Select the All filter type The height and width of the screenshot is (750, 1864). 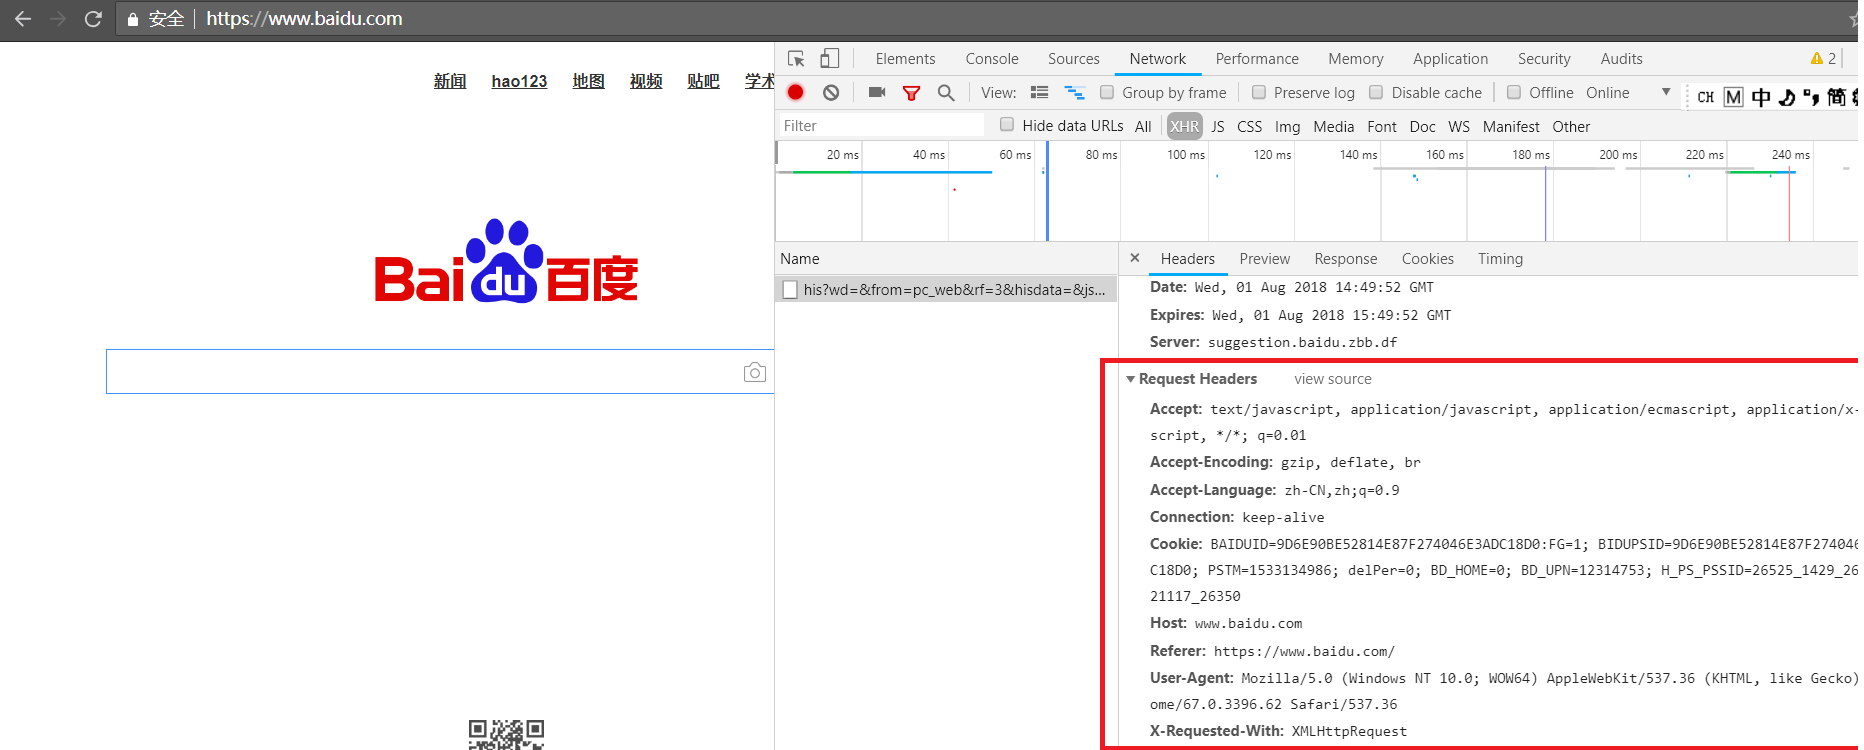pyautogui.click(x=1143, y=126)
